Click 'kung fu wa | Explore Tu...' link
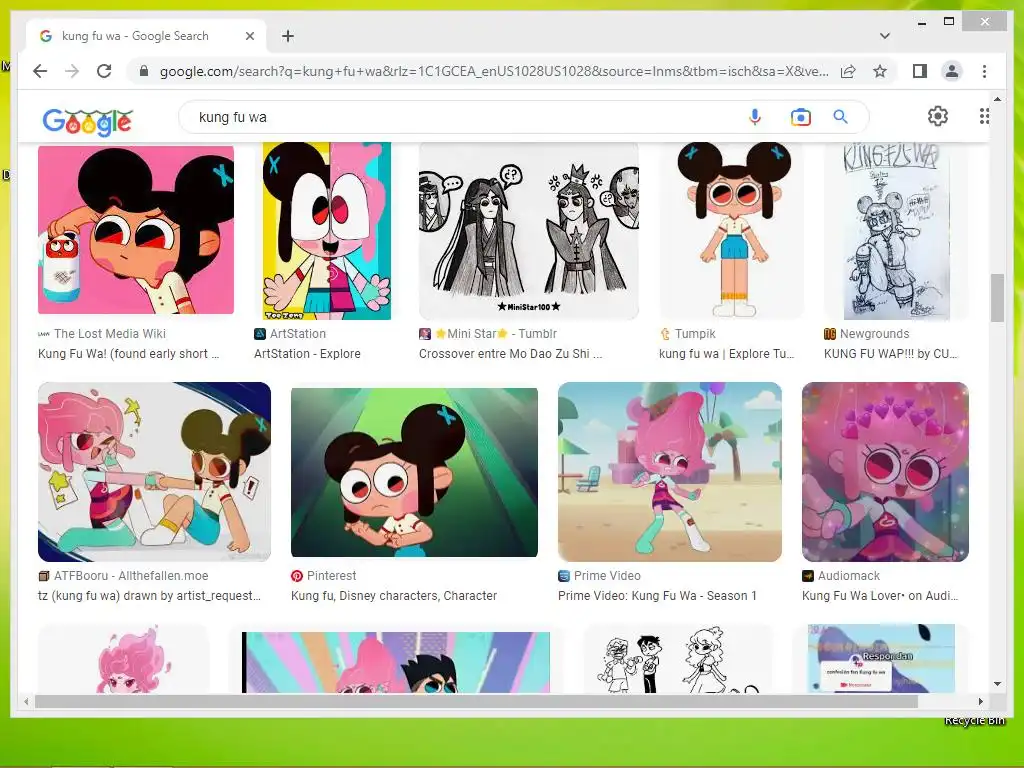The image size is (1024, 768). pyautogui.click(x=726, y=353)
